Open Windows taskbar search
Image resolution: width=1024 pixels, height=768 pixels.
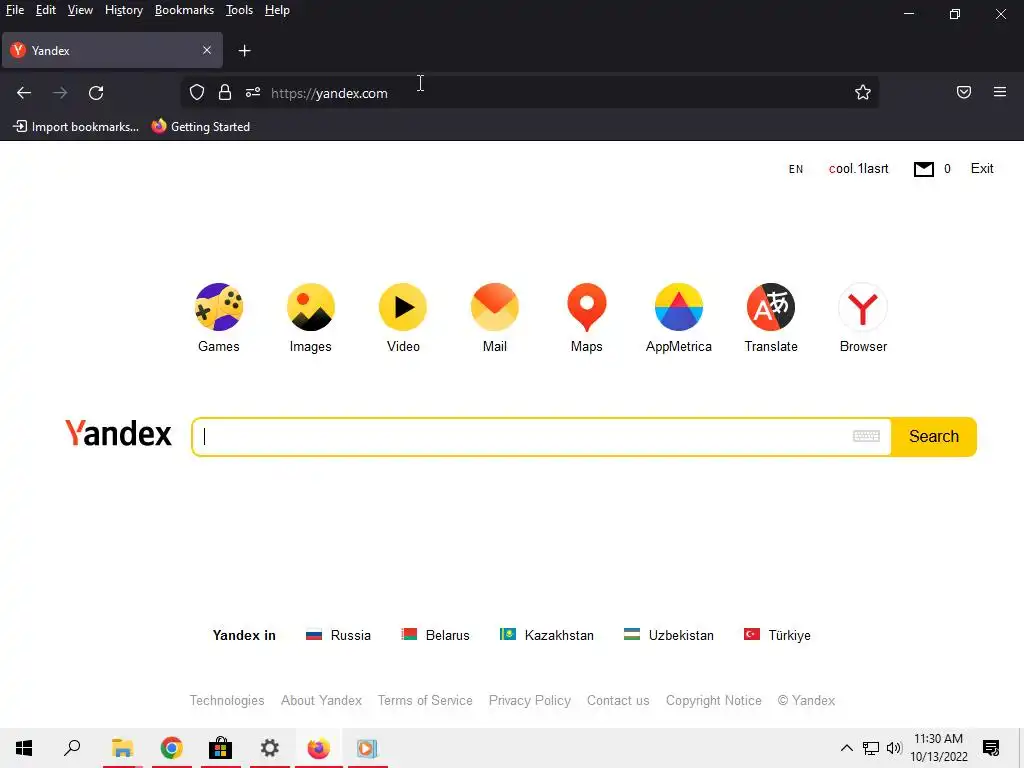tap(72, 748)
